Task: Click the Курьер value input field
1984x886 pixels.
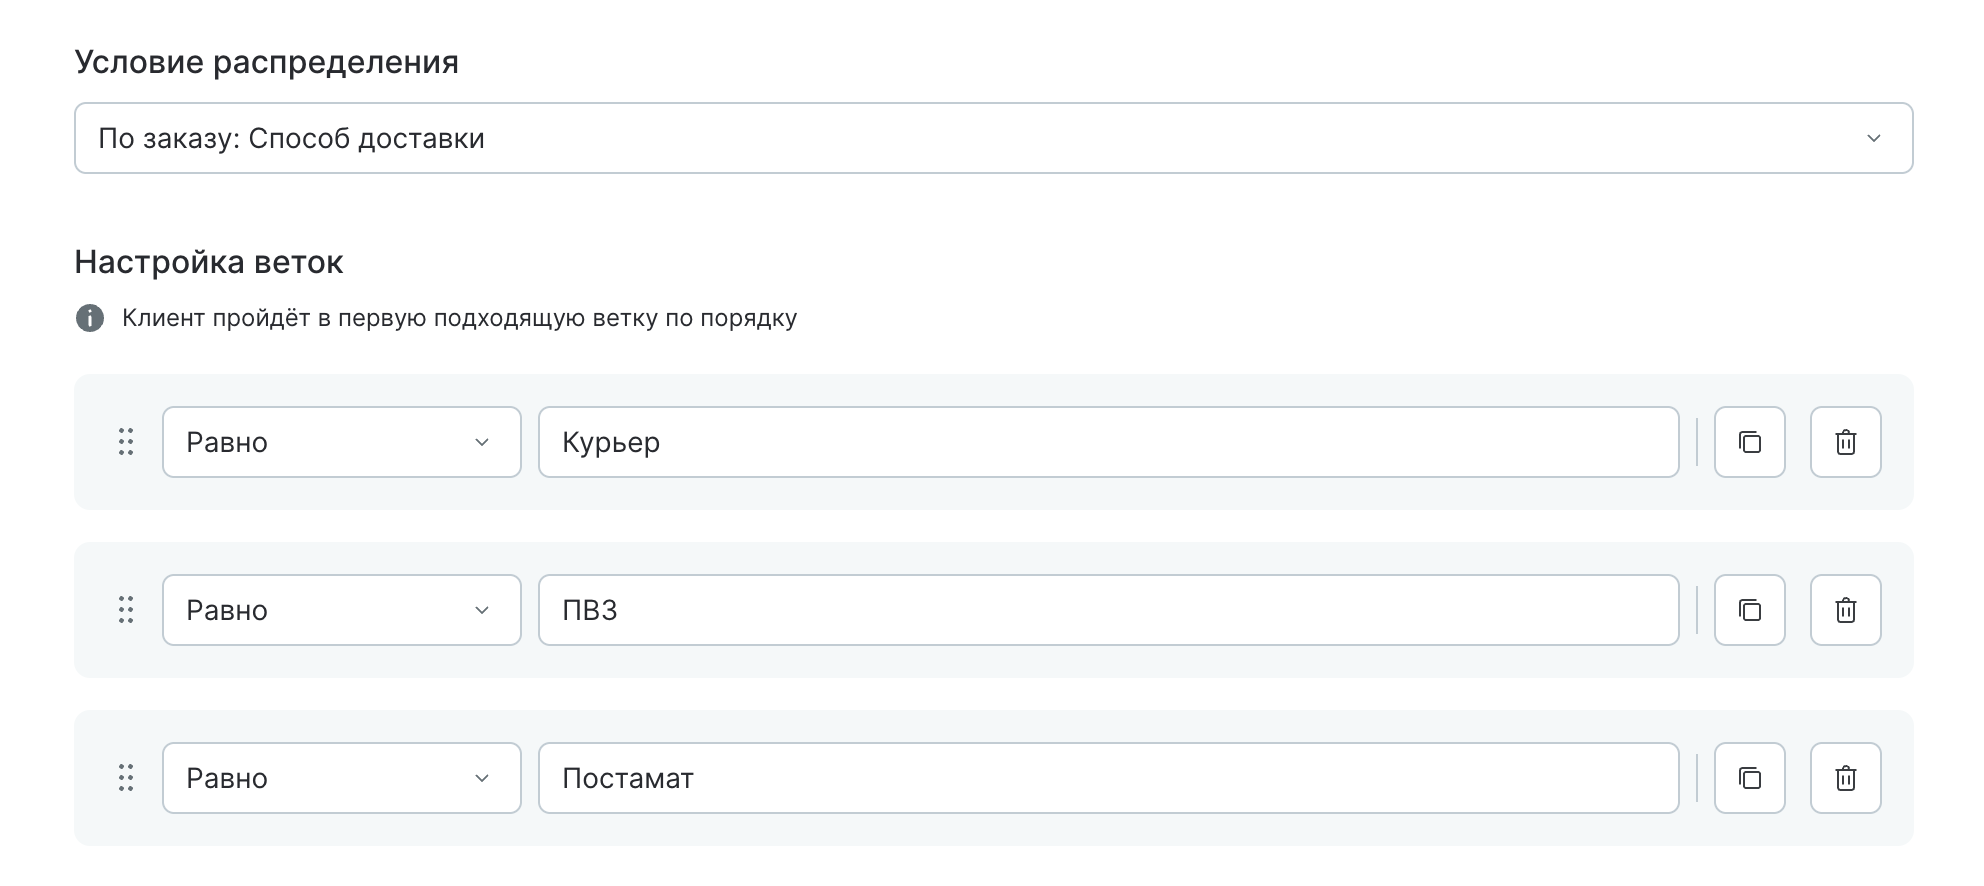Action: [1108, 442]
